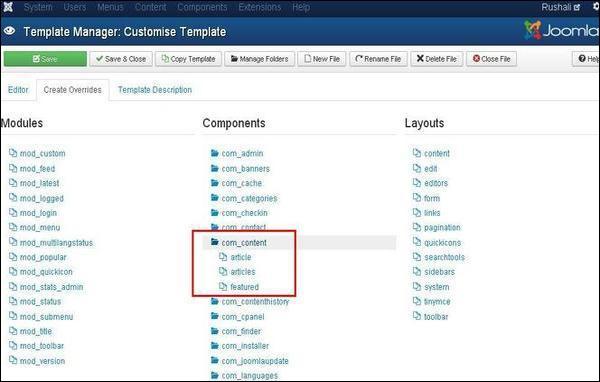Create override for mod_title
Screen dimensions: 600x382
tap(36, 331)
